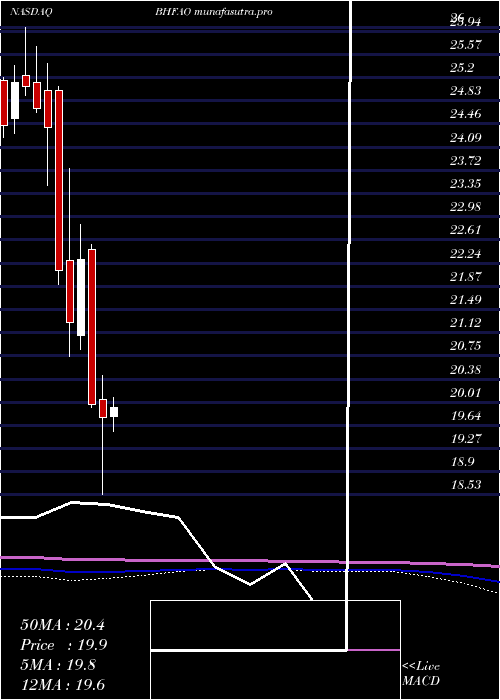Click the 25.2 price axis label
Image resolution: width=500 pixels, height=700 pixels.
coord(462,68)
